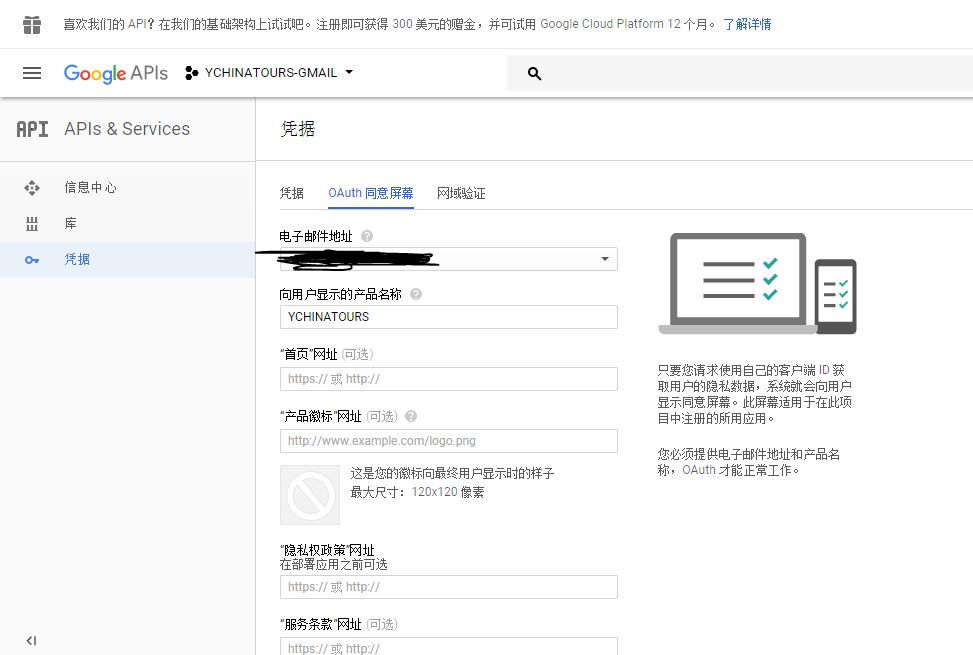Viewport: 973px width, 655px height.
Task: Click the Google APIs logo
Action: point(115,73)
